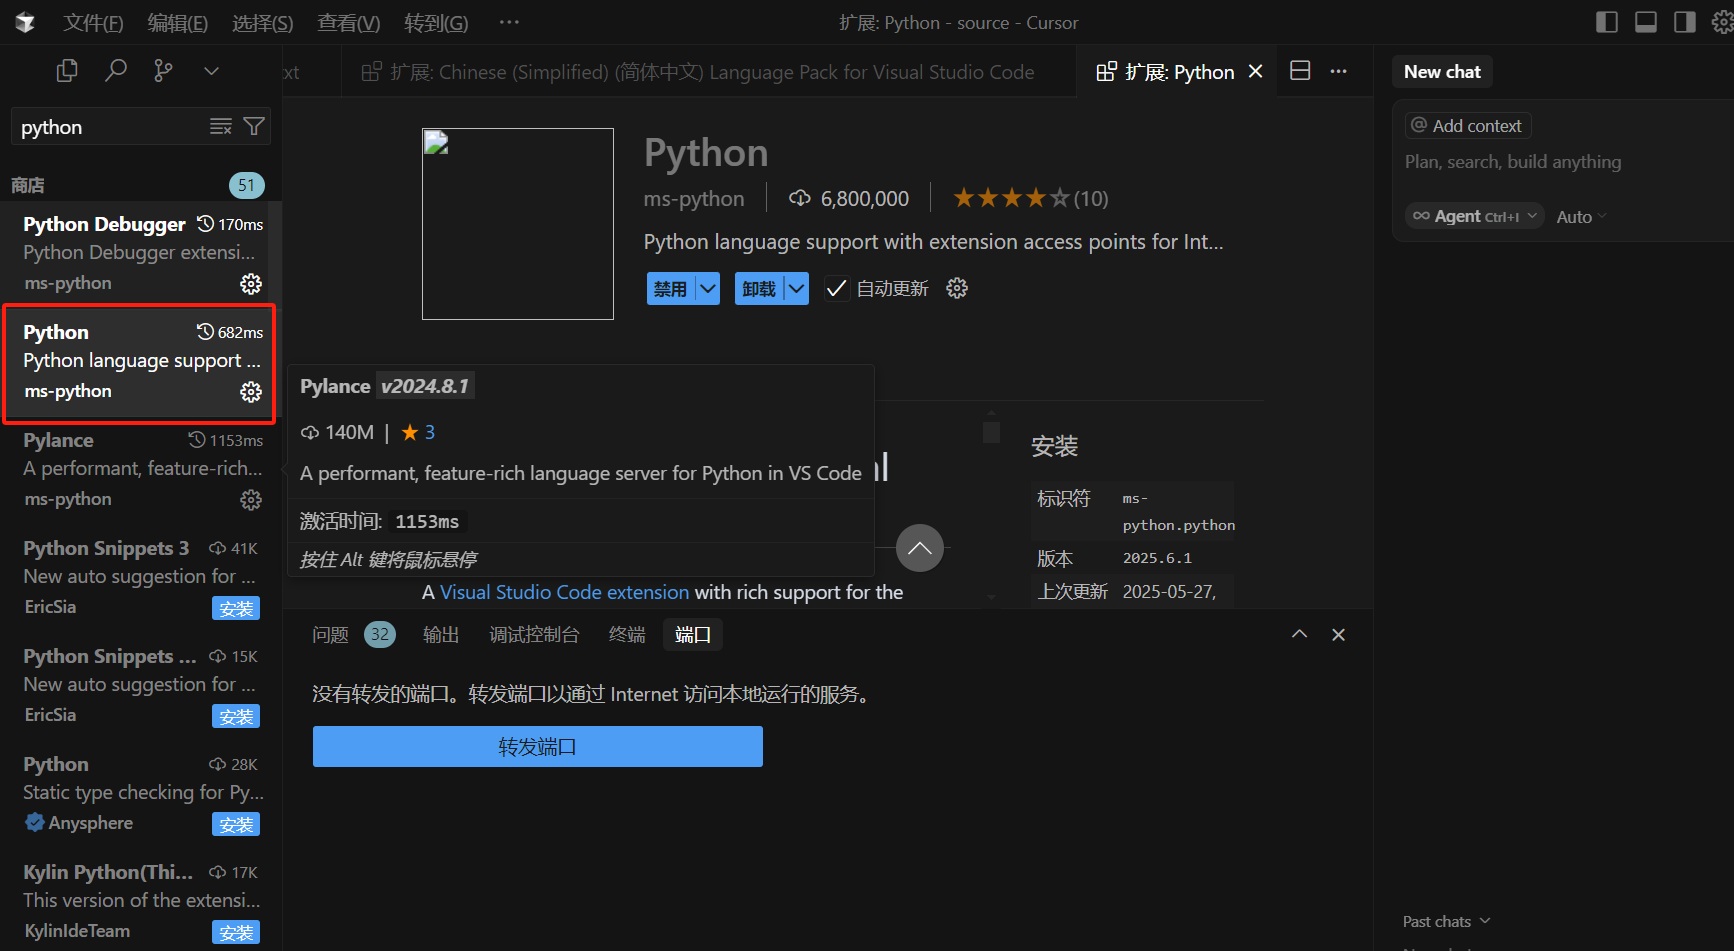The image size is (1734, 951).
Task: Expand the 卸载 dropdown arrow
Action: [797, 289]
